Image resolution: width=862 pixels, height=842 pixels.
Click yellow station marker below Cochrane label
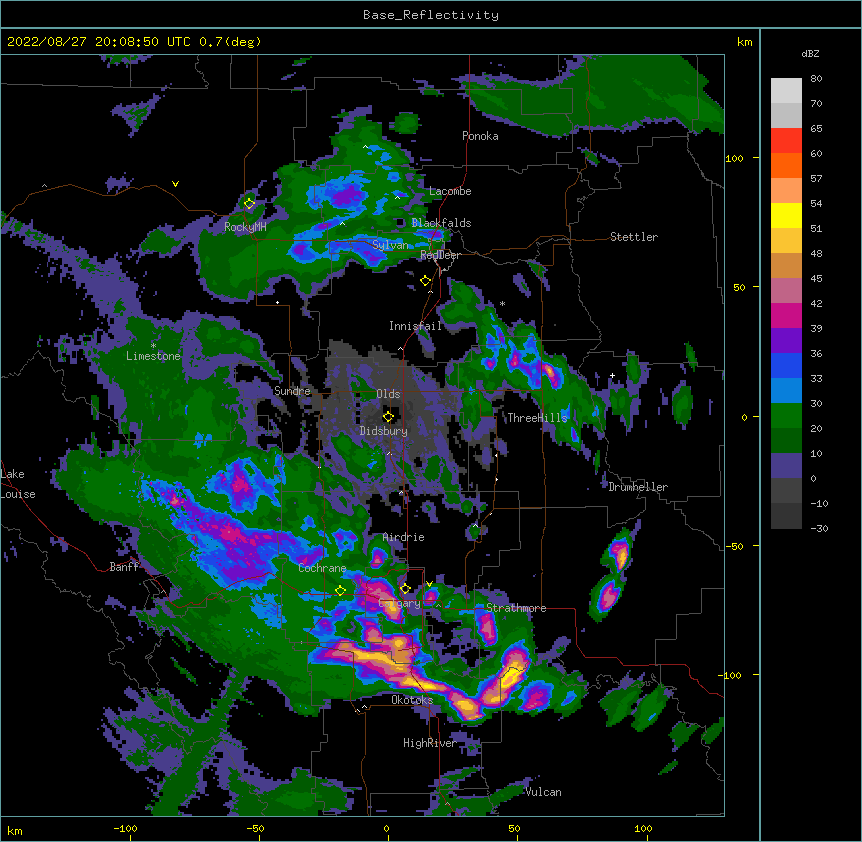[340, 591]
